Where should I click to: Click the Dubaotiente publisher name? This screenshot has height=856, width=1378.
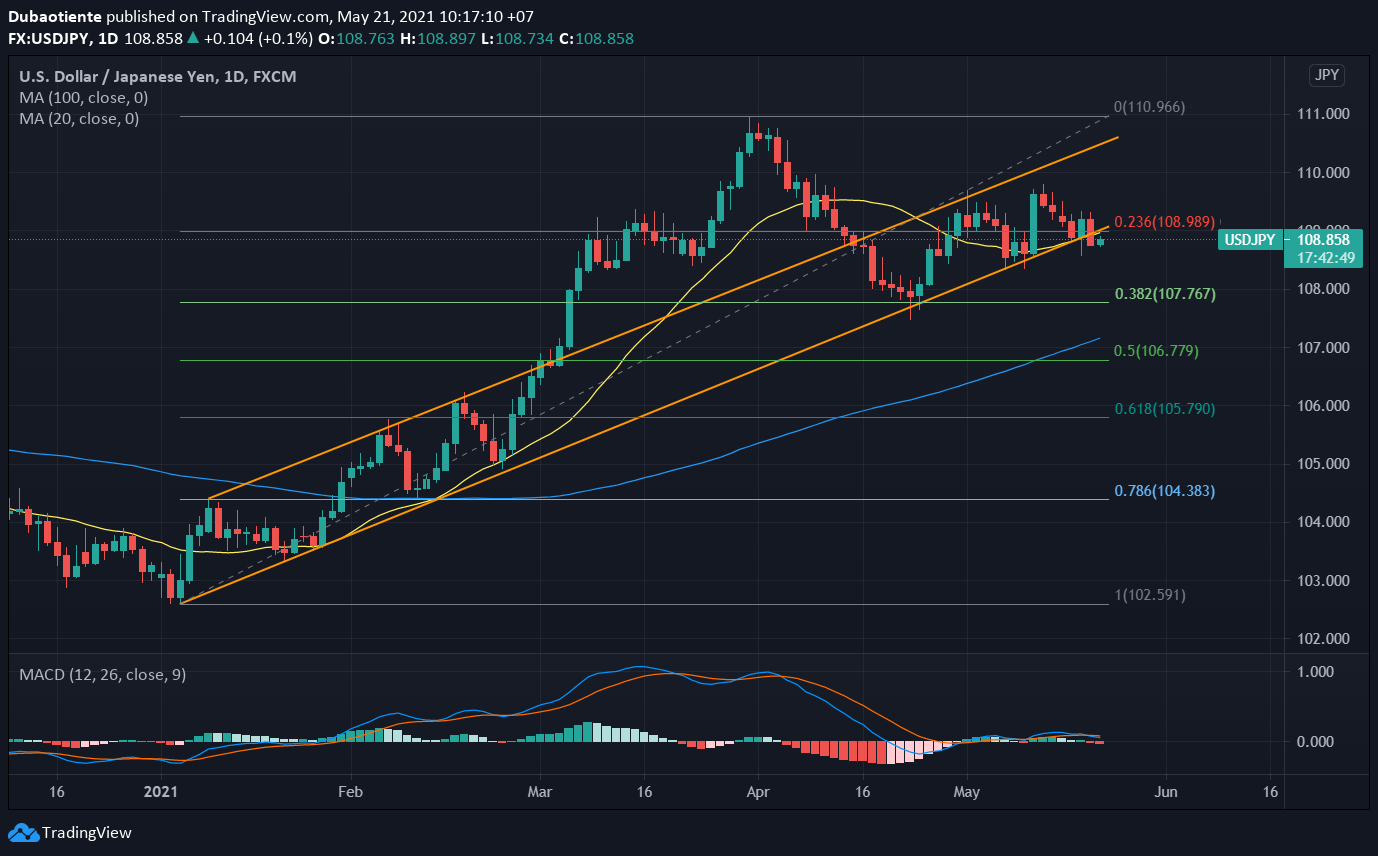click(54, 17)
